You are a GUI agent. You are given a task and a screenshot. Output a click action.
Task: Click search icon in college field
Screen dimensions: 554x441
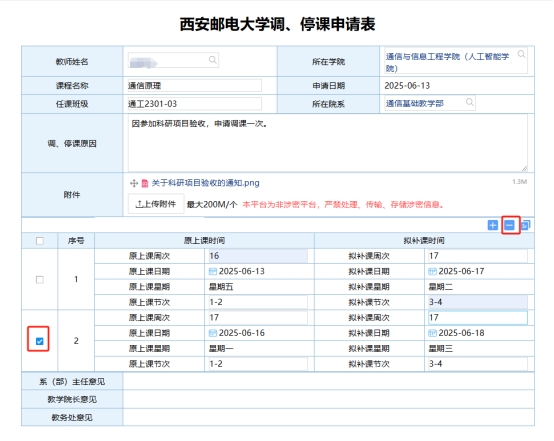click(521, 54)
